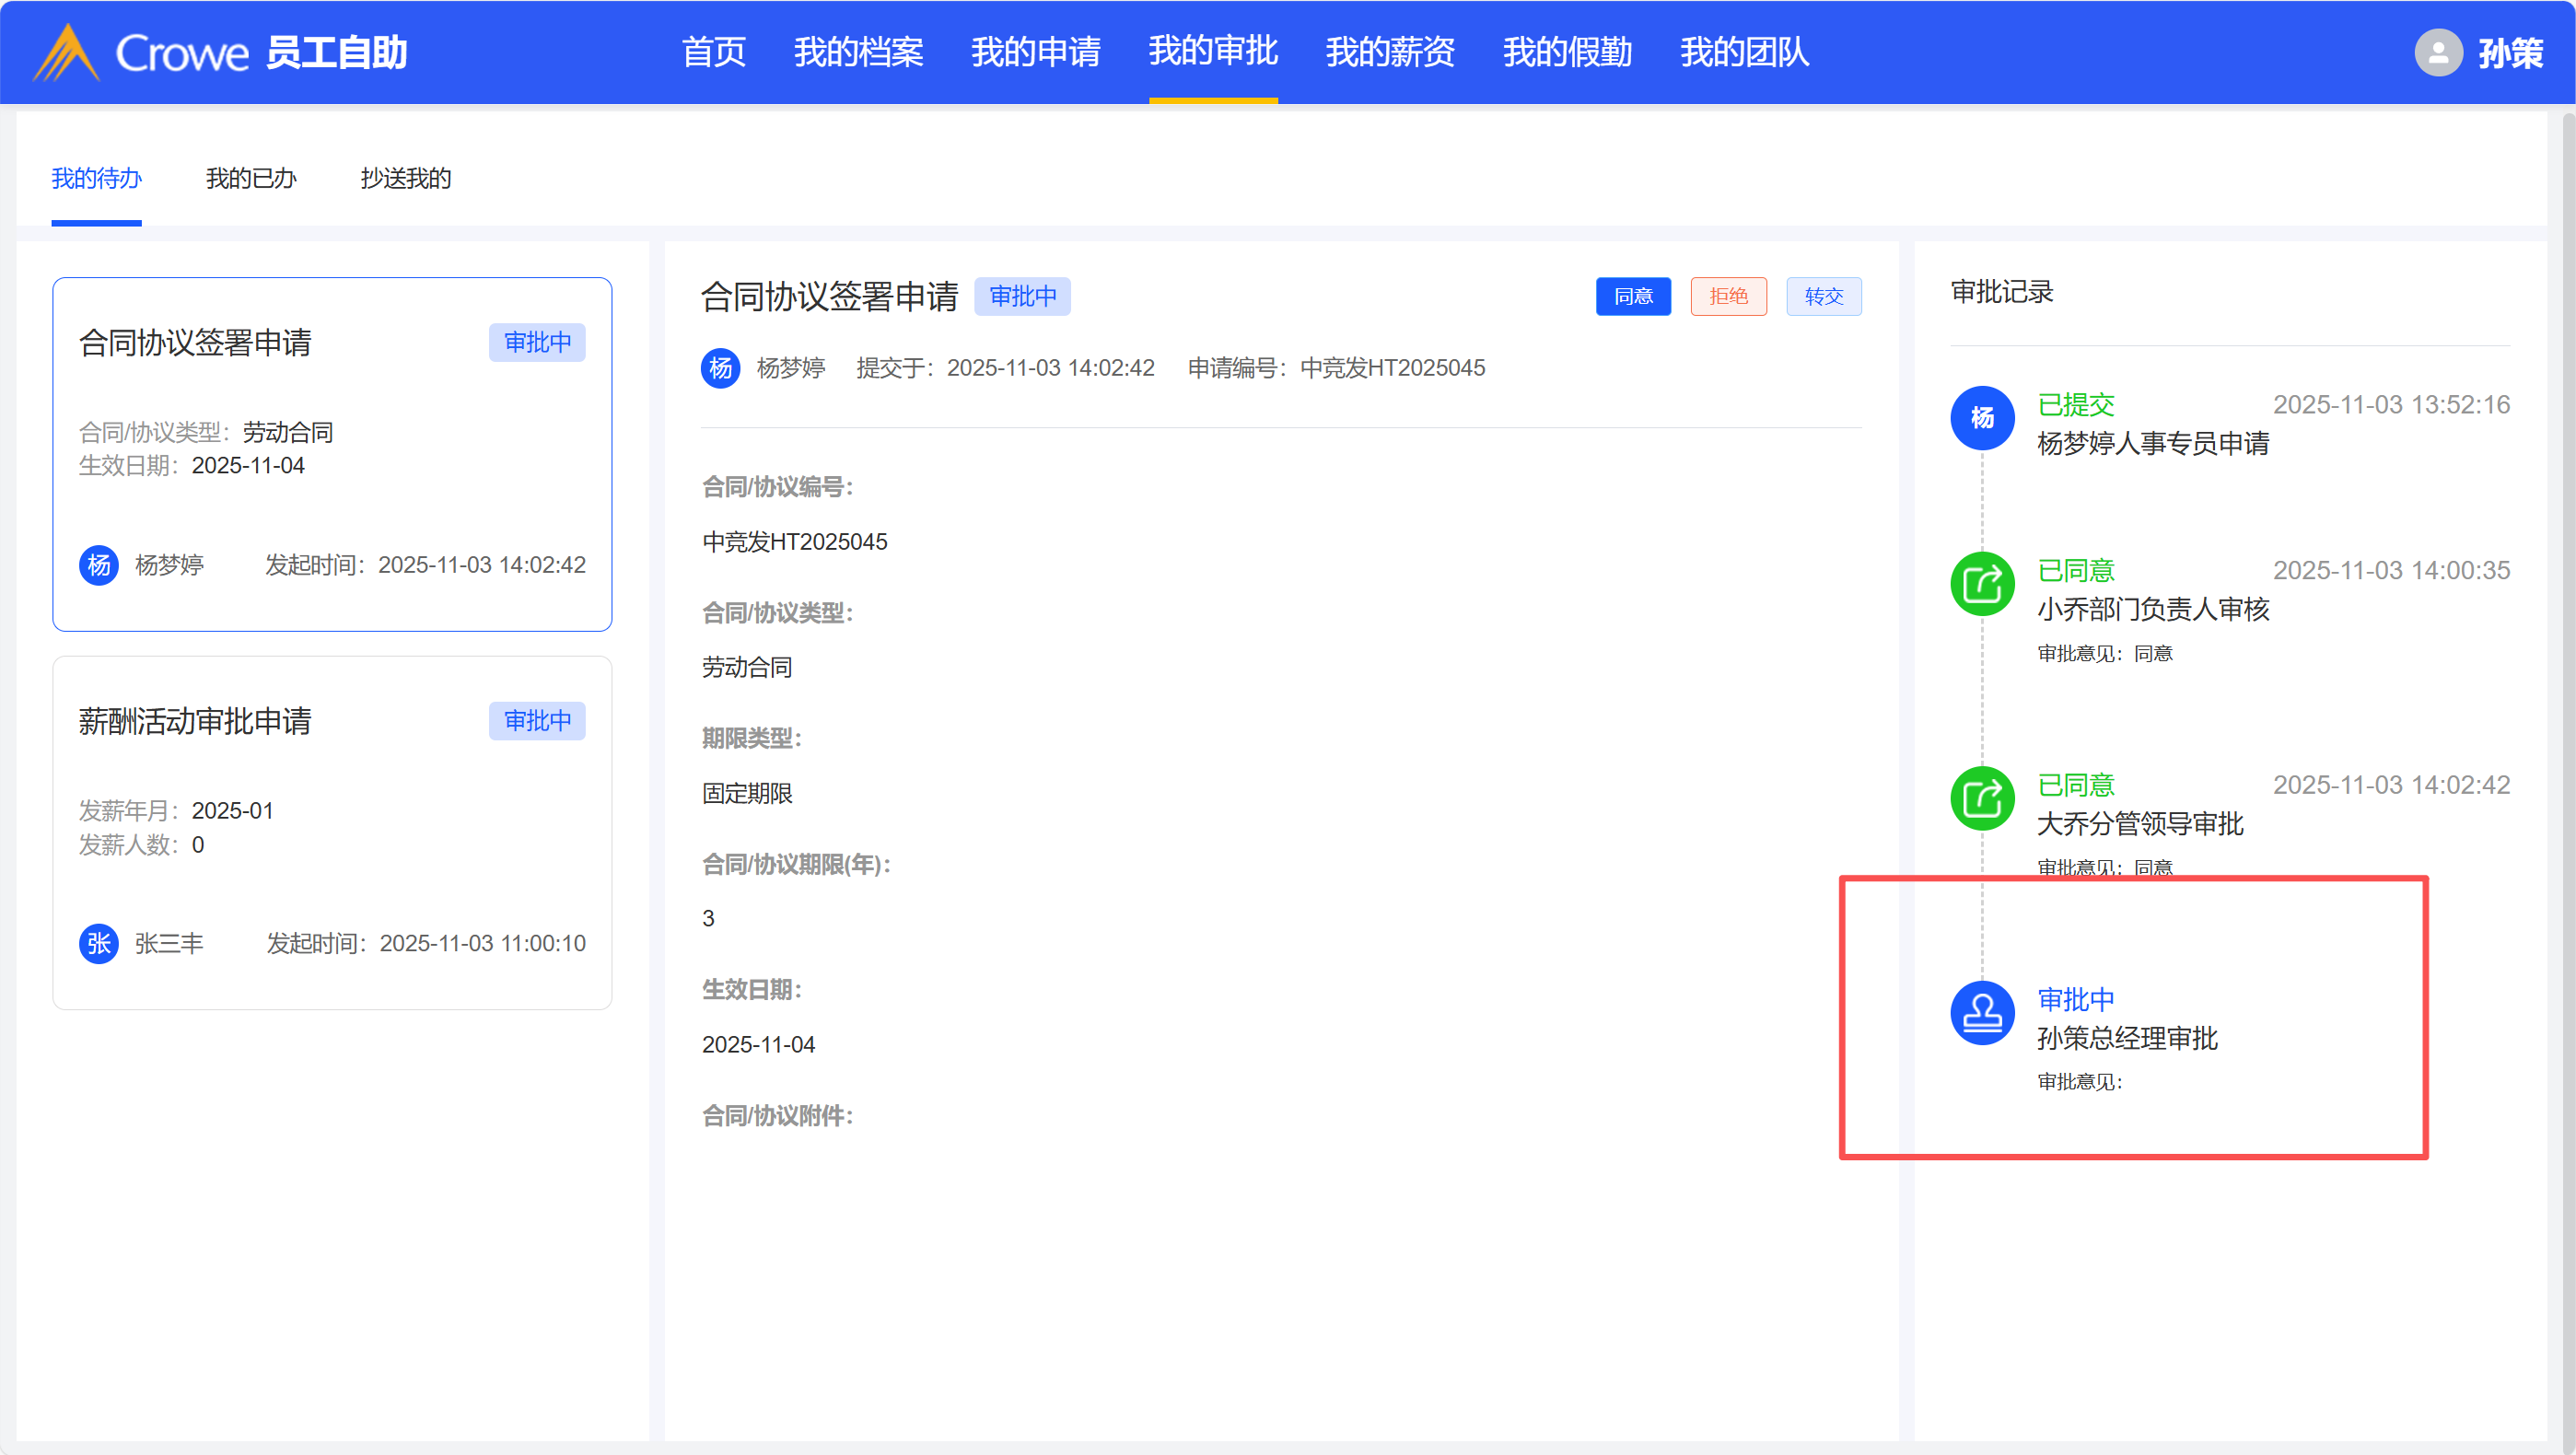Click the Crowe logo icon

[66, 52]
